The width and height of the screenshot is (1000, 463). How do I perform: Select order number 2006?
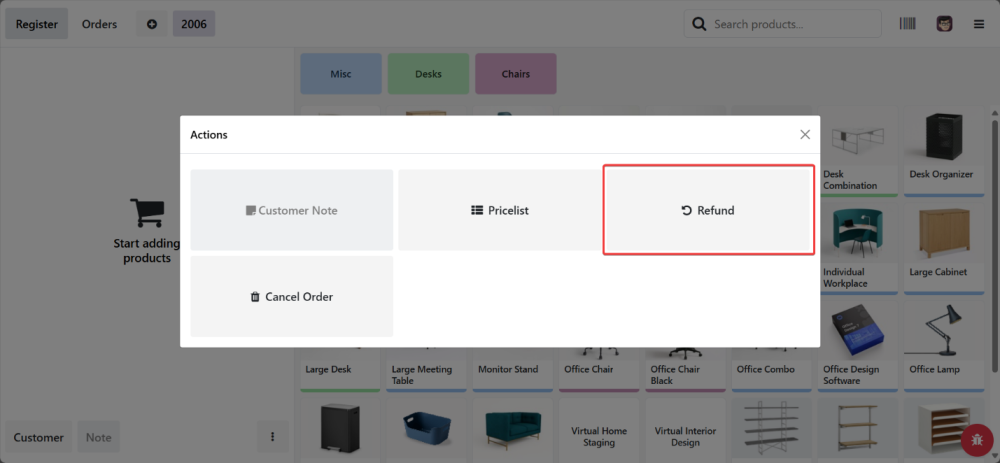[x=194, y=24]
